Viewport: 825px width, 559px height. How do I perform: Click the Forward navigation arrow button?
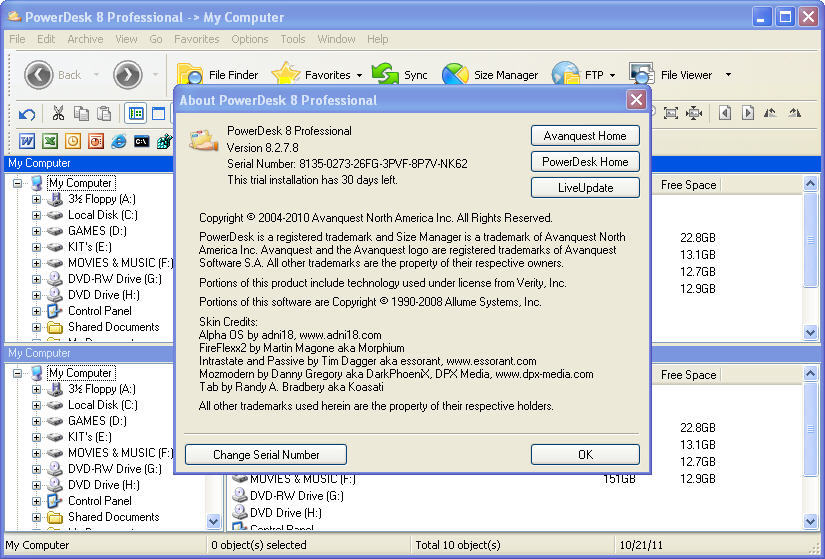click(x=128, y=75)
